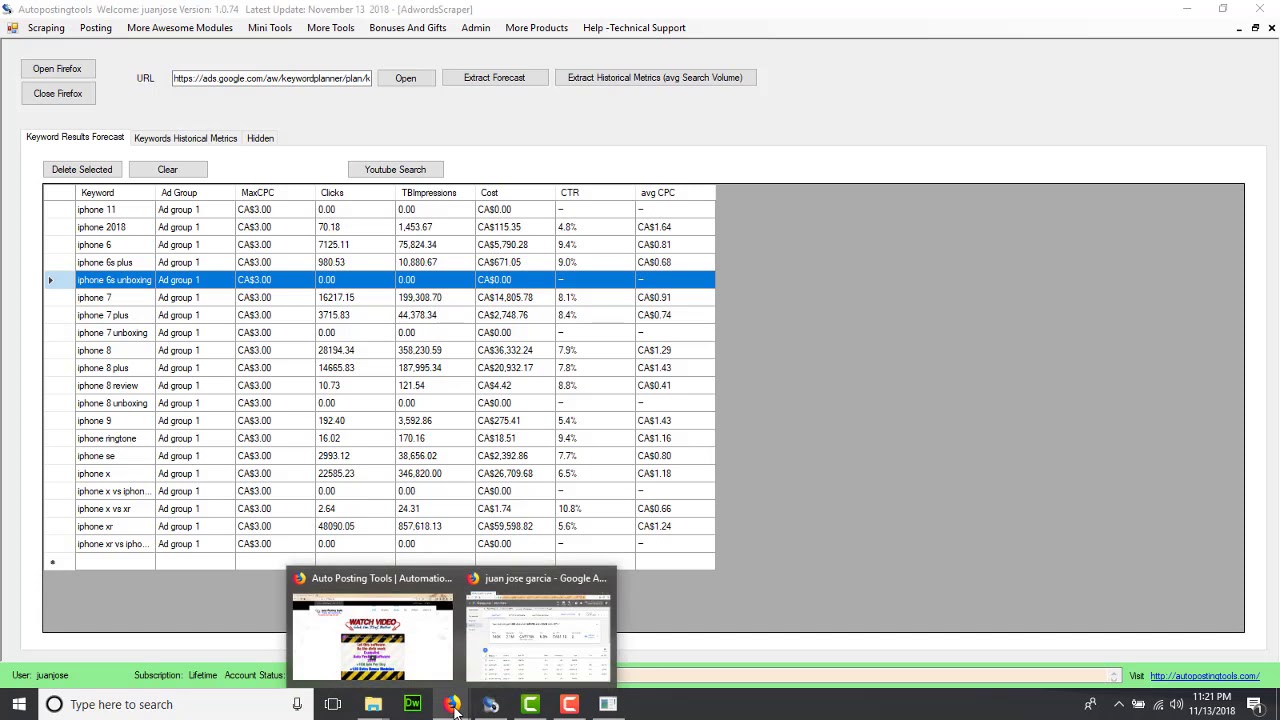Open the red Camtasia recorder taskbar icon
Screen dimensions: 1280x720
[x=569, y=704]
